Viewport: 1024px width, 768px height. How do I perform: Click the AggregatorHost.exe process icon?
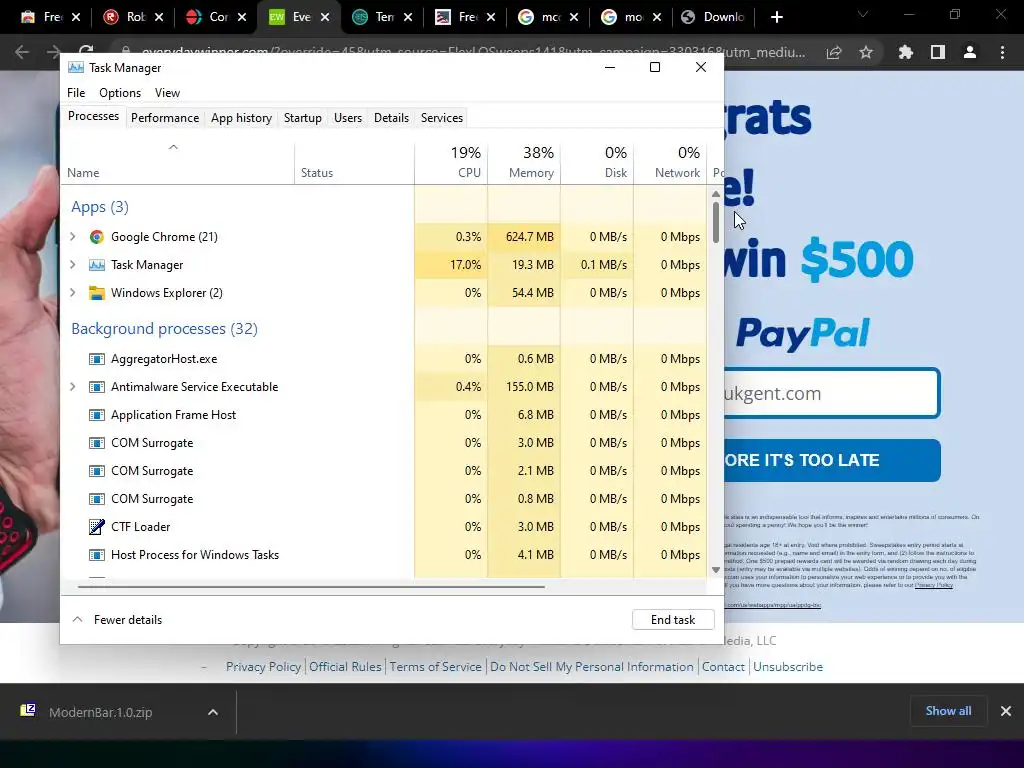[x=97, y=359]
